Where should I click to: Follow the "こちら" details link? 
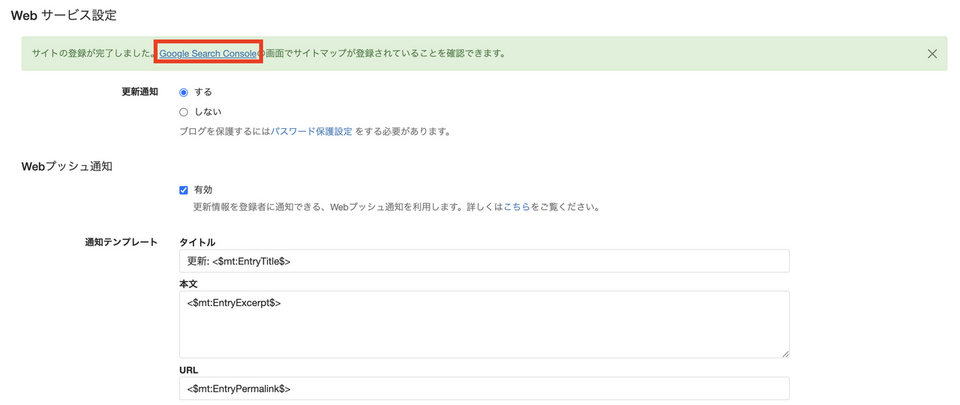(x=516, y=208)
